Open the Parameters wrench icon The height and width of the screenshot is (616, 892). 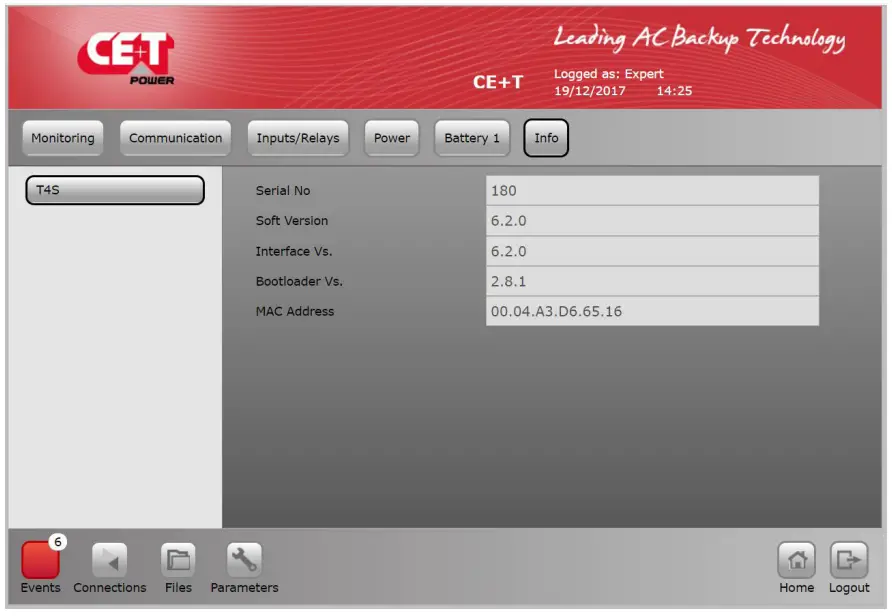244,560
